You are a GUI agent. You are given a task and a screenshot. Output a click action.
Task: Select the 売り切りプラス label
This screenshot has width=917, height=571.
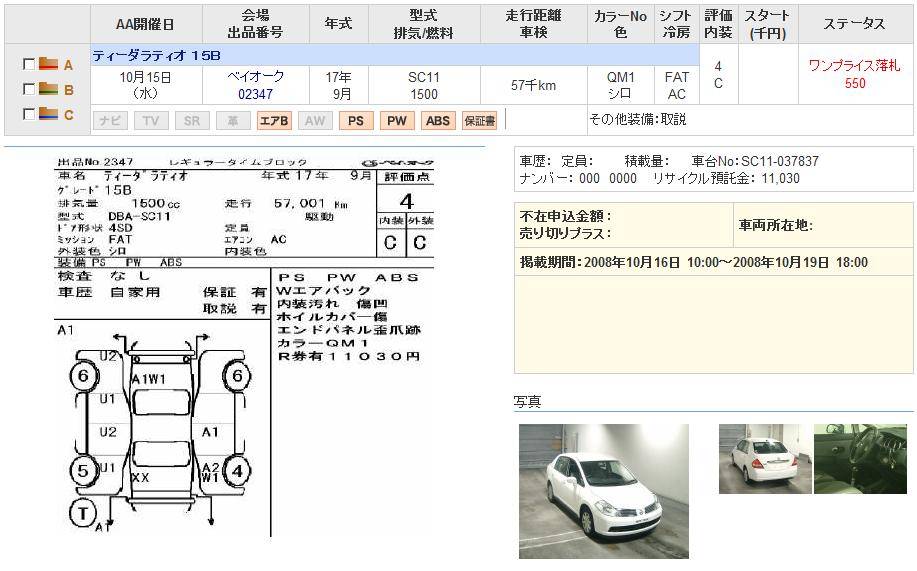566,233
